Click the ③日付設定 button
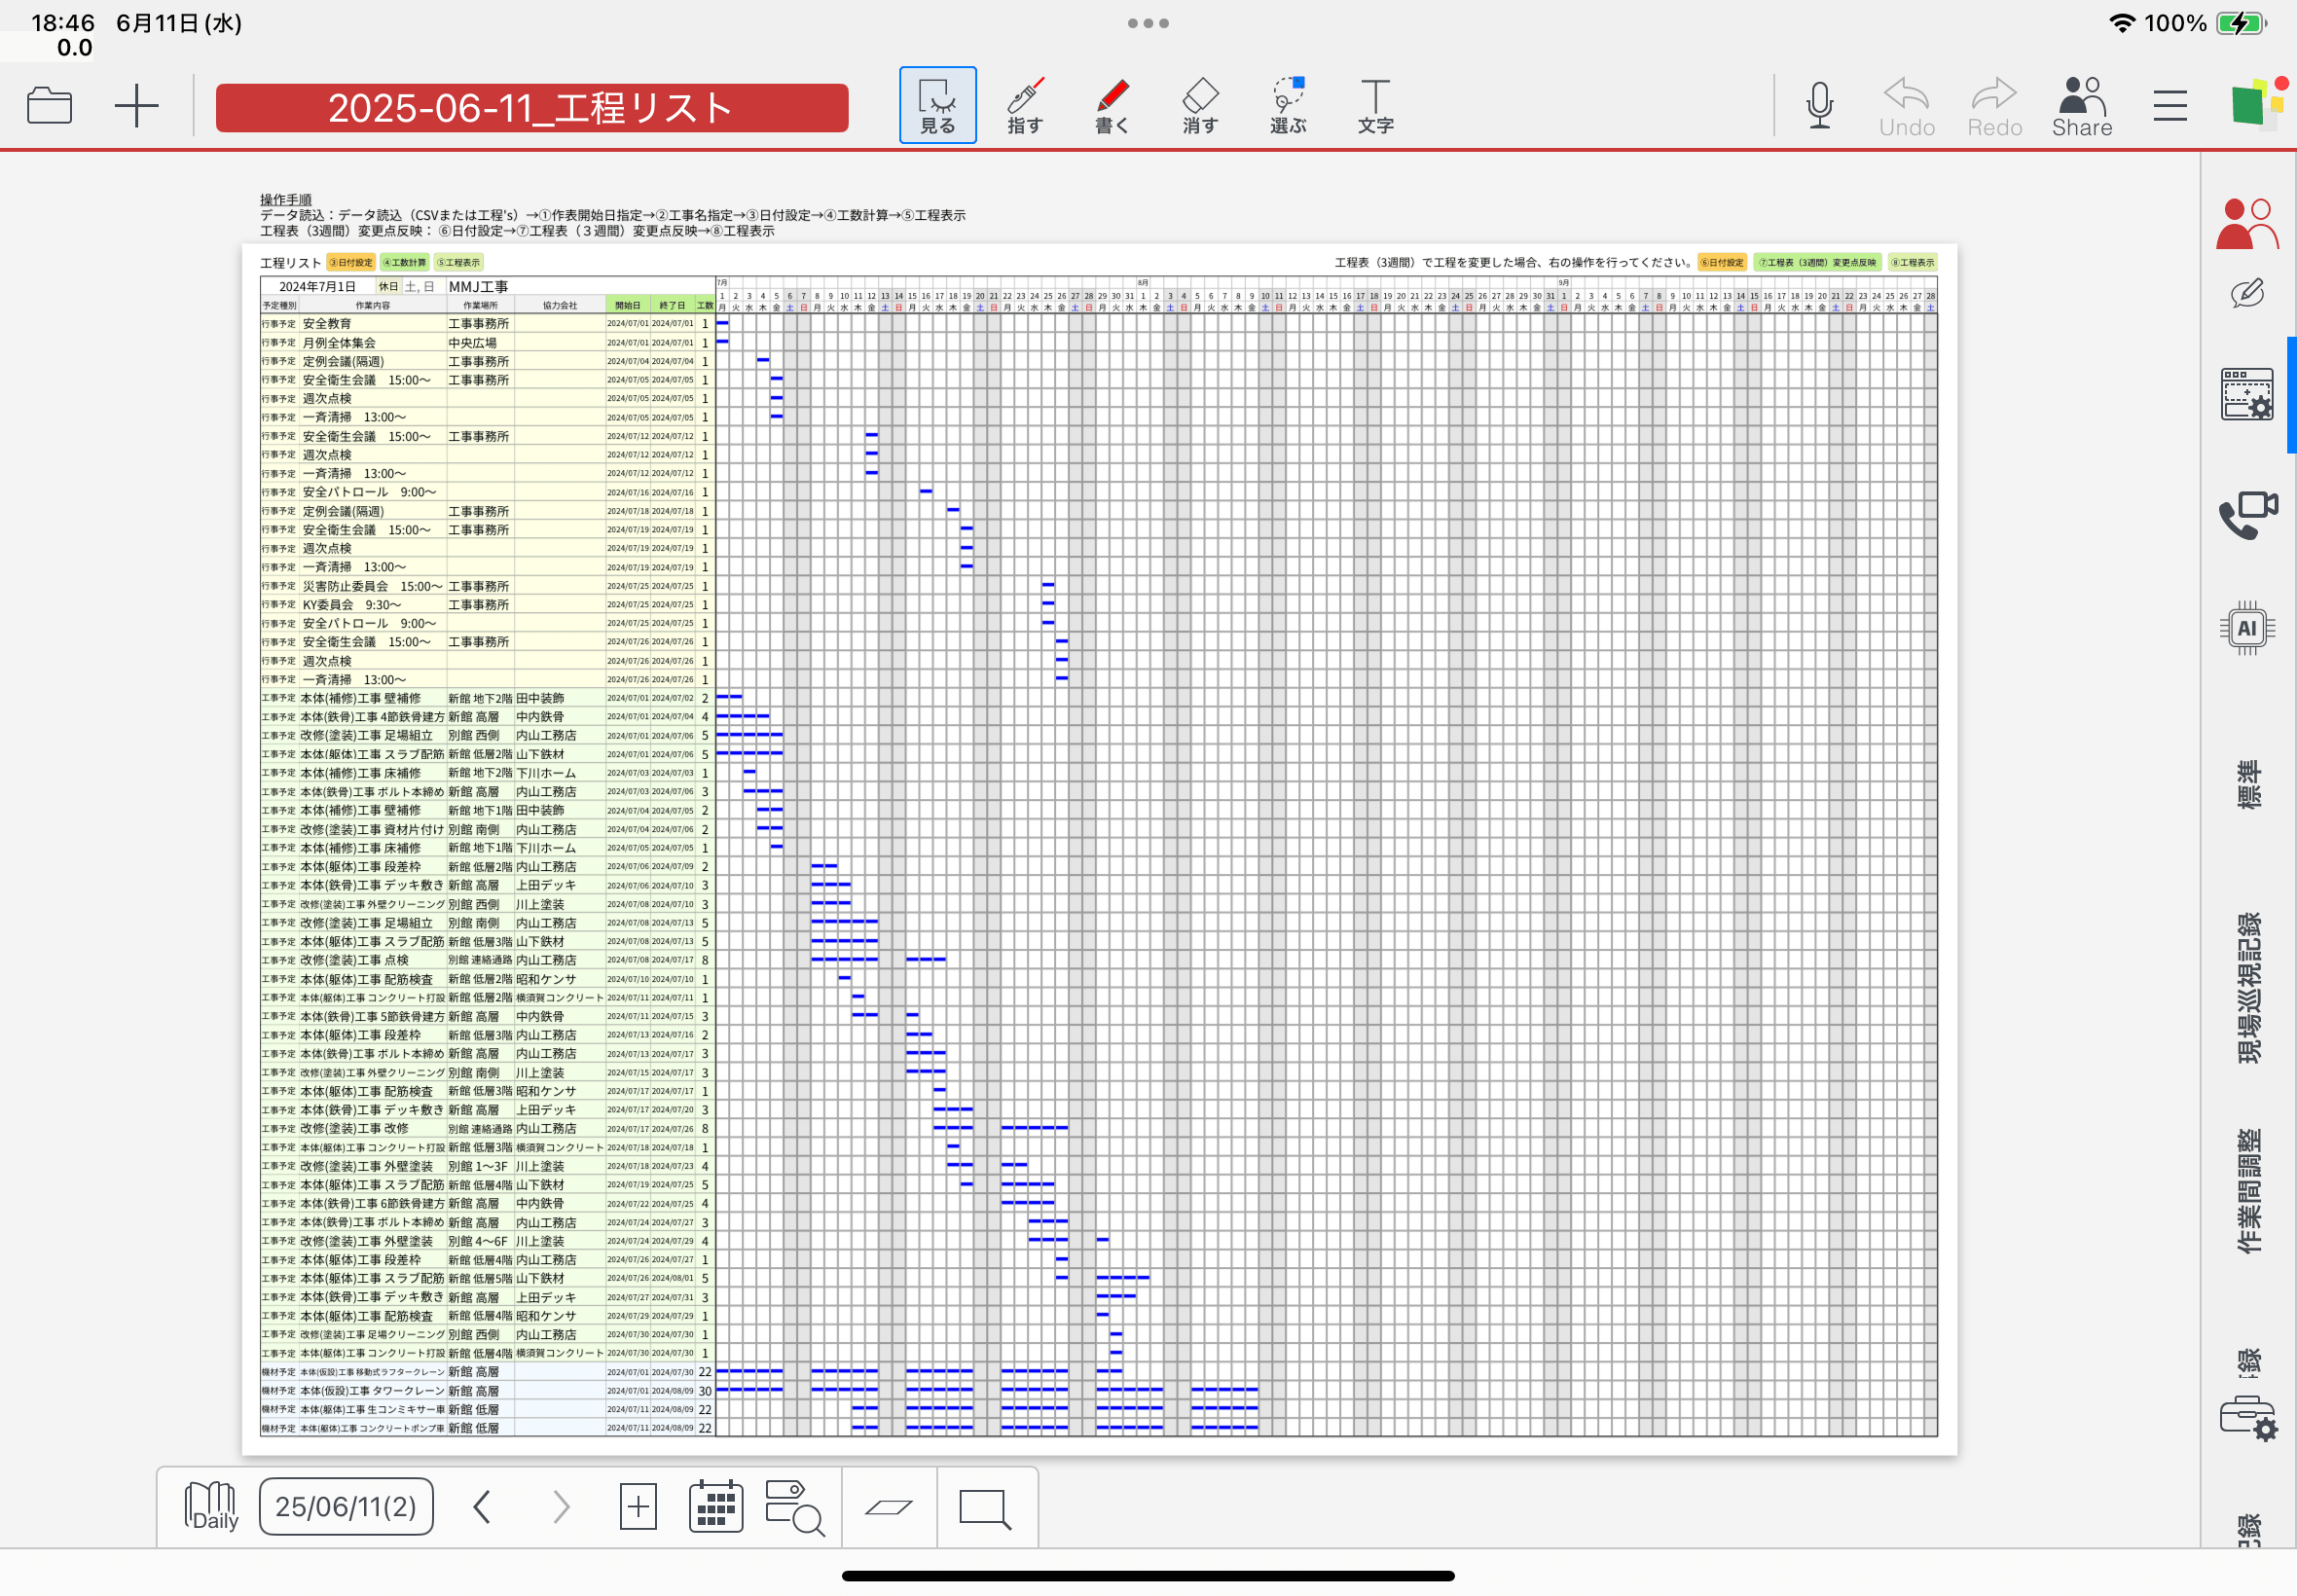2297x1596 pixels. [x=351, y=263]
